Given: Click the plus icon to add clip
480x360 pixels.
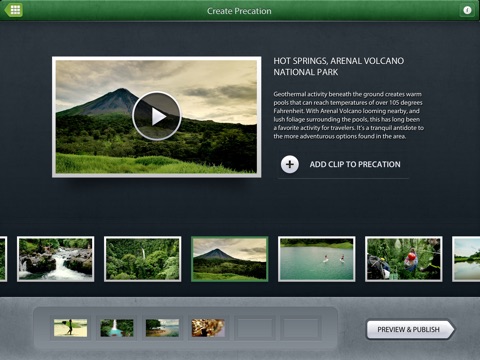Looking at the screenshot, I should click(290, 164).
